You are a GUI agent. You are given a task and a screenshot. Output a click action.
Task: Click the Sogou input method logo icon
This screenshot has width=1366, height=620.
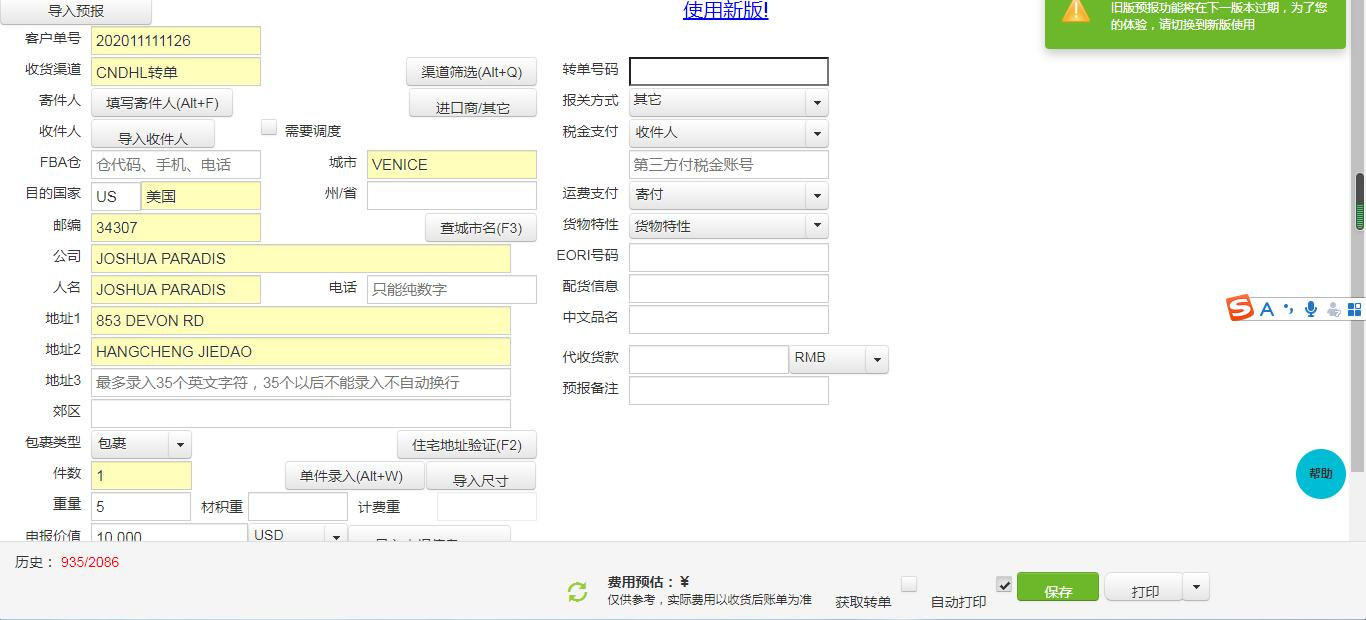coord(1239,308)
